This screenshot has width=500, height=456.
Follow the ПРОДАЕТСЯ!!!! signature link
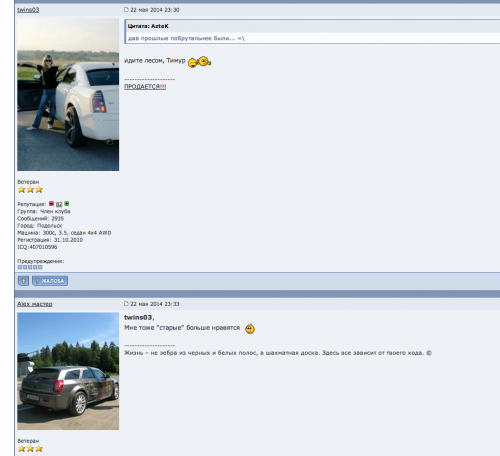click(145, 87)
